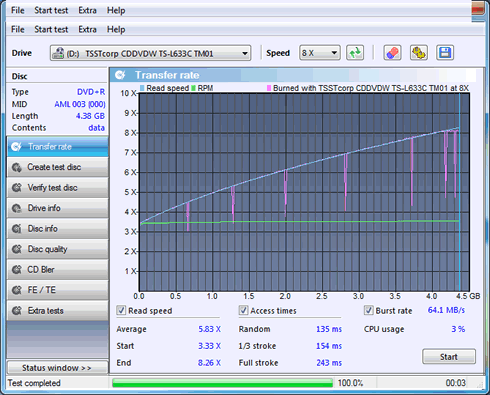Click the Burst rate value 64.1 MB/s
Image resolution: width=490 pixels, height=395 pixels.
pyautogui.click(x=446, y=310)
